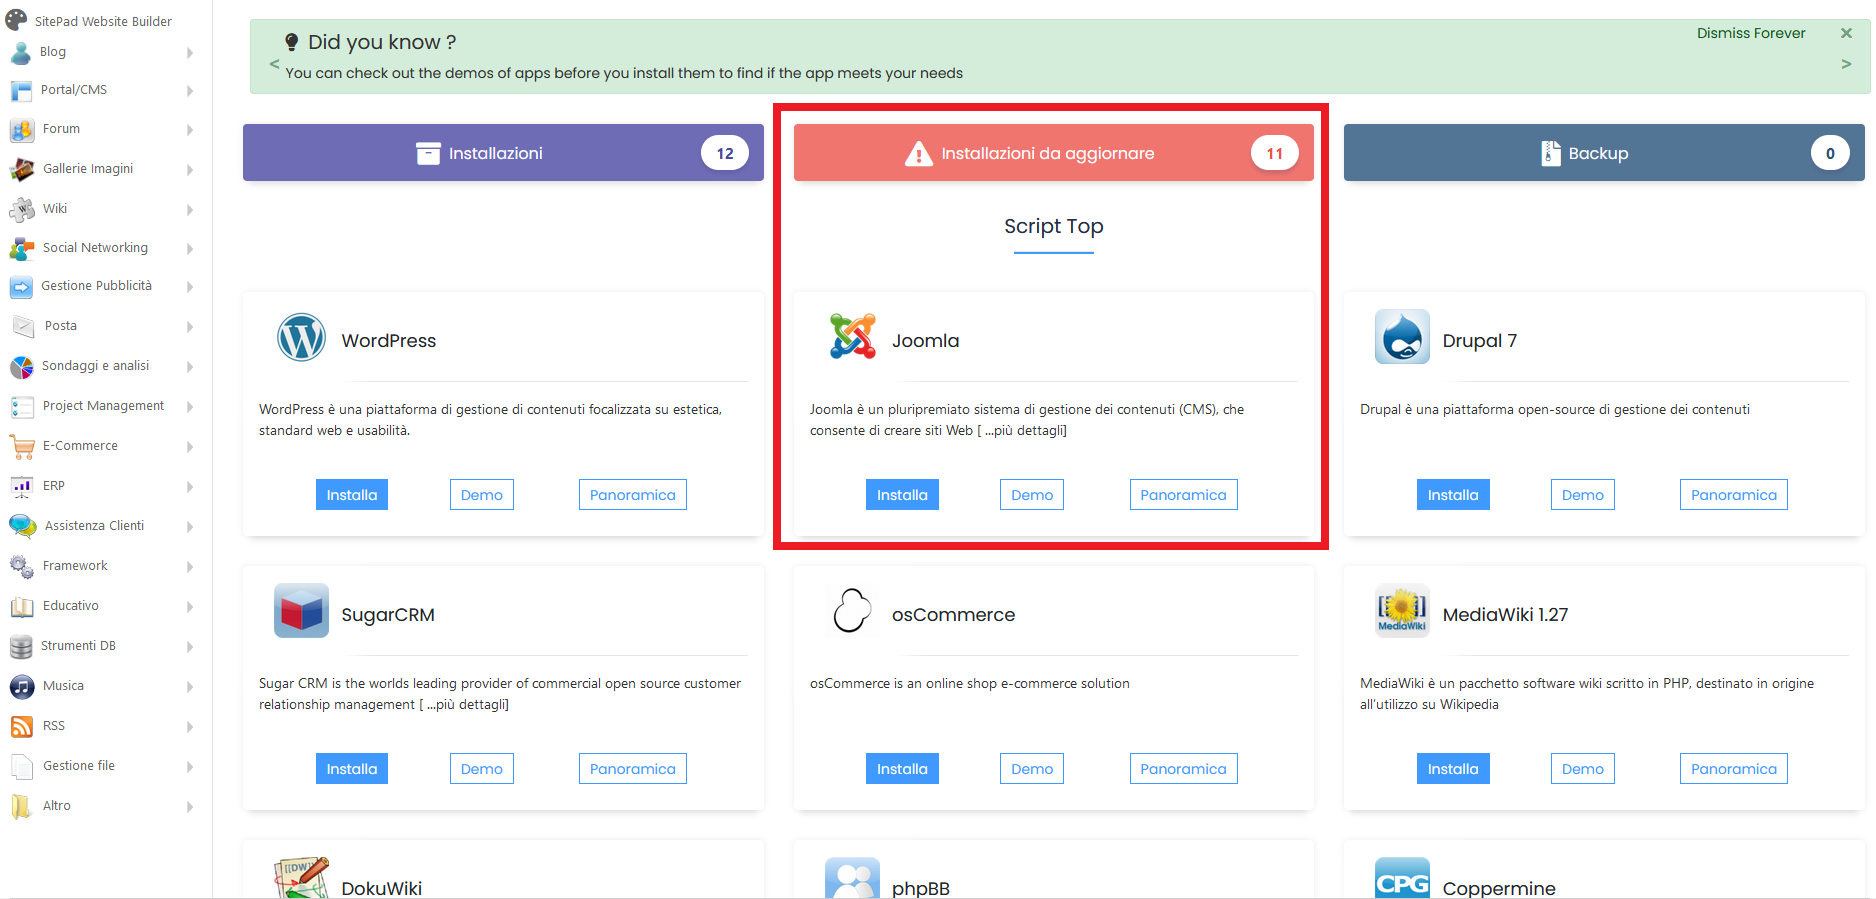Image resolution: width=1876 pixels, height=899 pixels.
Task: Select the Altro folder icon
Action: click(x=21, y=807)
